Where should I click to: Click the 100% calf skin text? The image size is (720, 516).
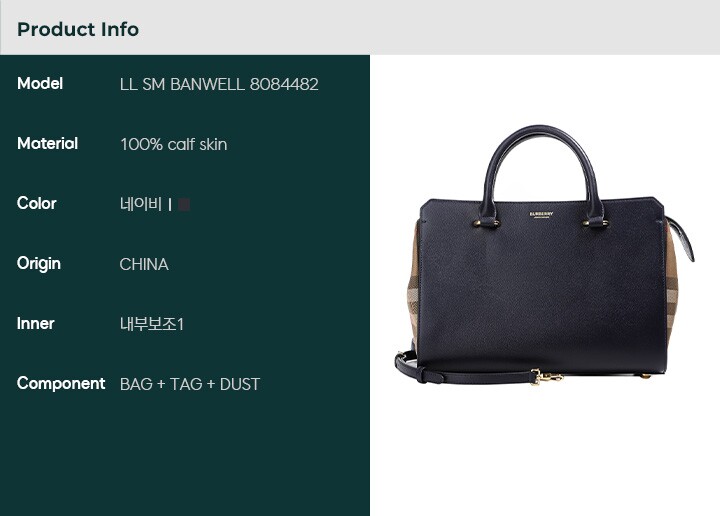174,144
